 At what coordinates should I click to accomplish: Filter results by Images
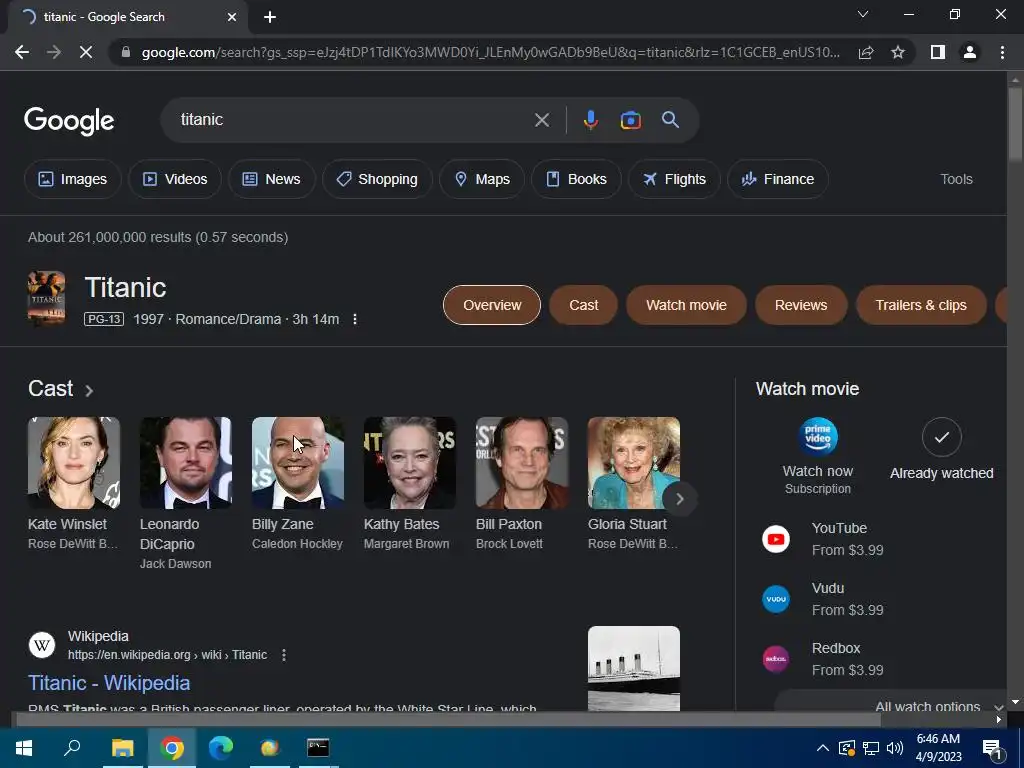coord(72,179)
